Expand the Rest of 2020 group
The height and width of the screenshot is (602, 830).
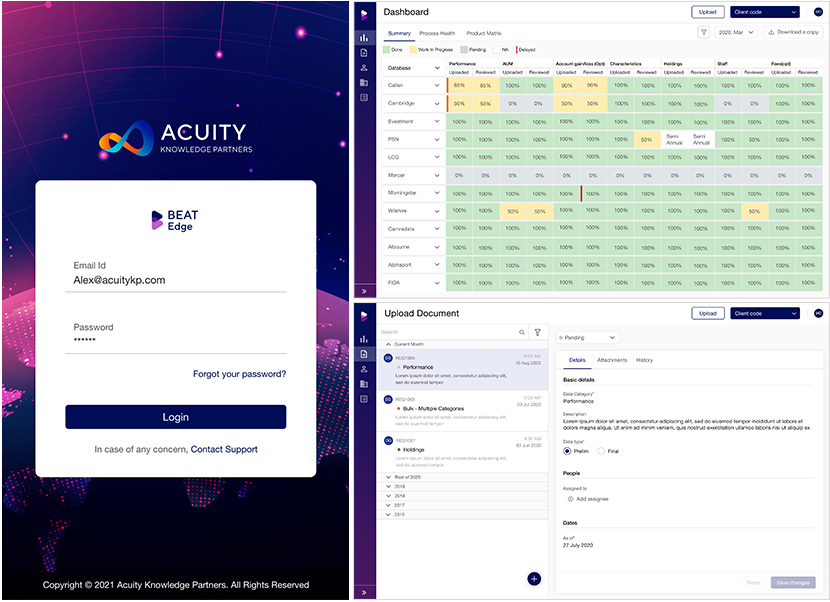click(x=389, y=477)
